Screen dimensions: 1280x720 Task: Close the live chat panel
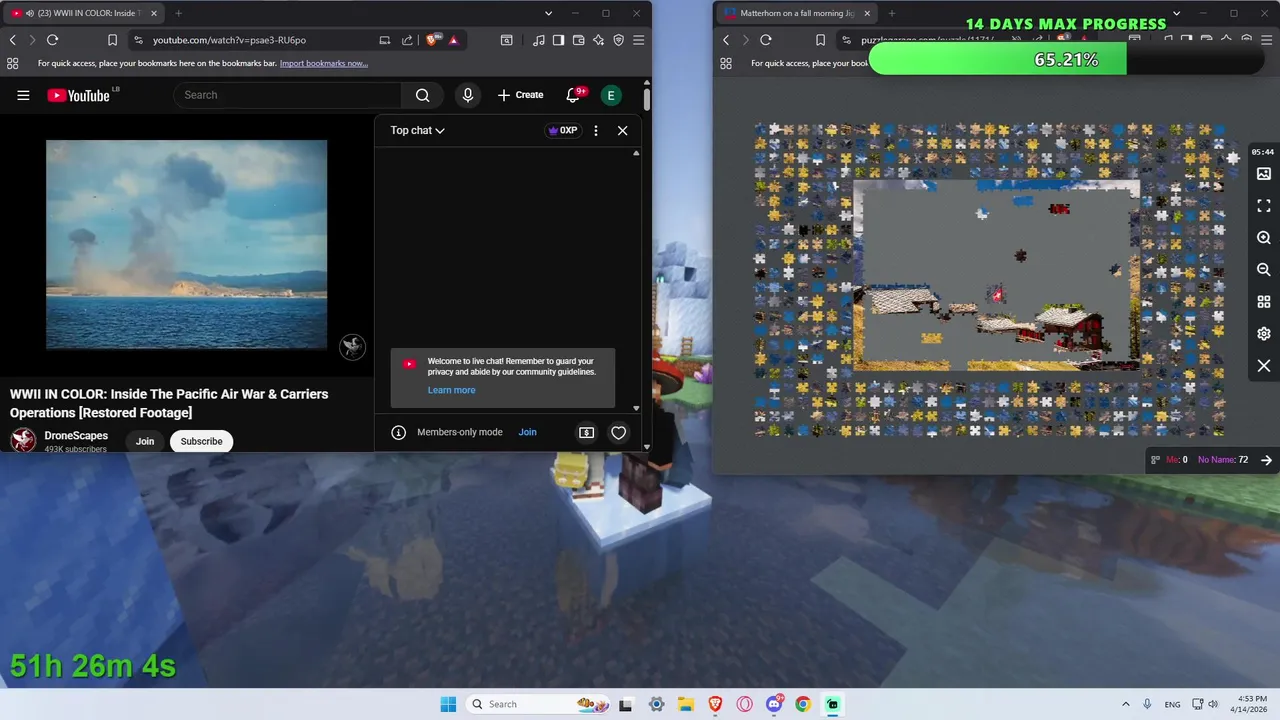[622, 130]
